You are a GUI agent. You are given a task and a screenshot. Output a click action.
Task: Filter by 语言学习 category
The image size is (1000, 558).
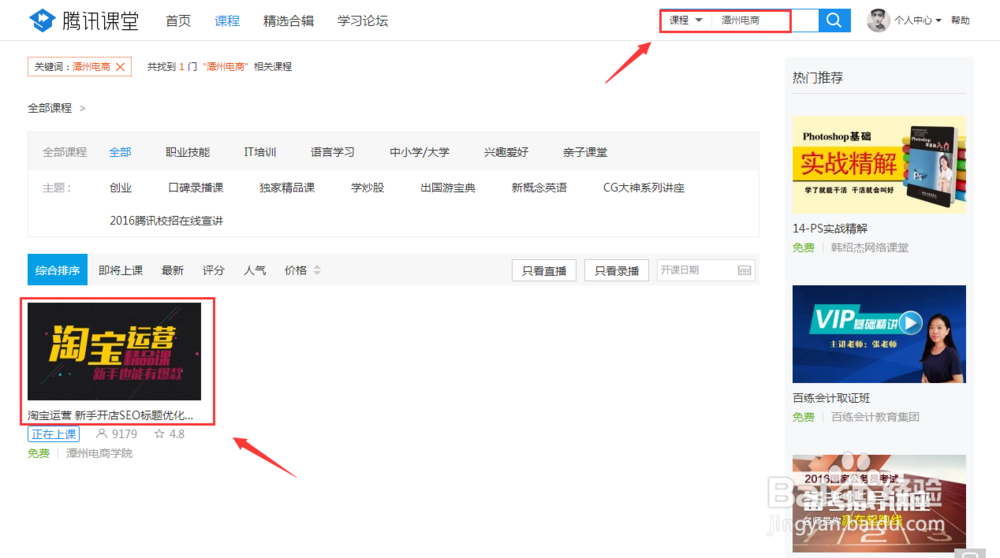click(332, 152)
